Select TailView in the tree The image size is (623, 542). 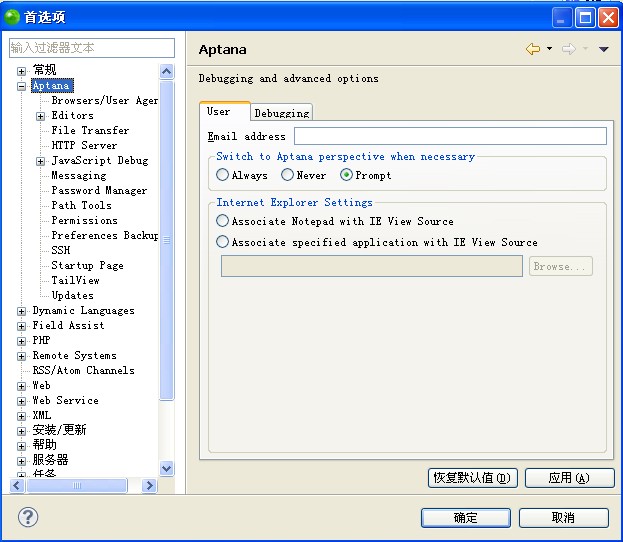point(75,281)
